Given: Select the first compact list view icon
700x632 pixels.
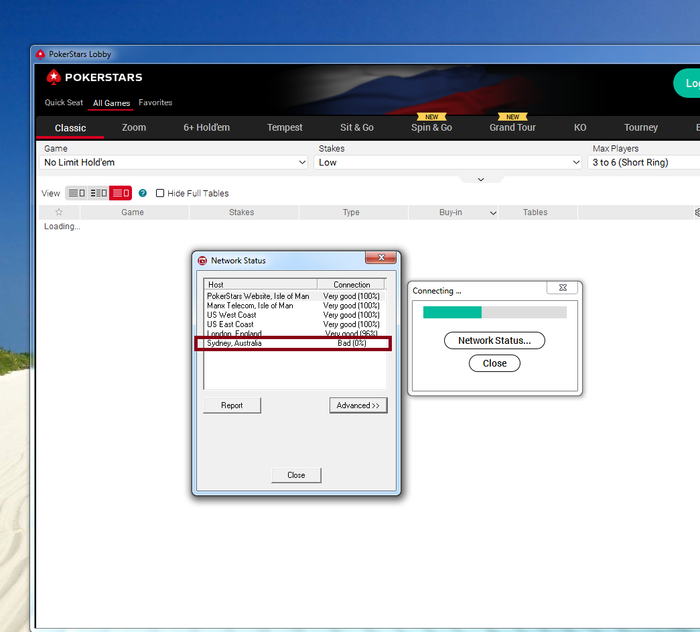Looking at the screenshot, I should pyautogui.click(x=76, y=193).
